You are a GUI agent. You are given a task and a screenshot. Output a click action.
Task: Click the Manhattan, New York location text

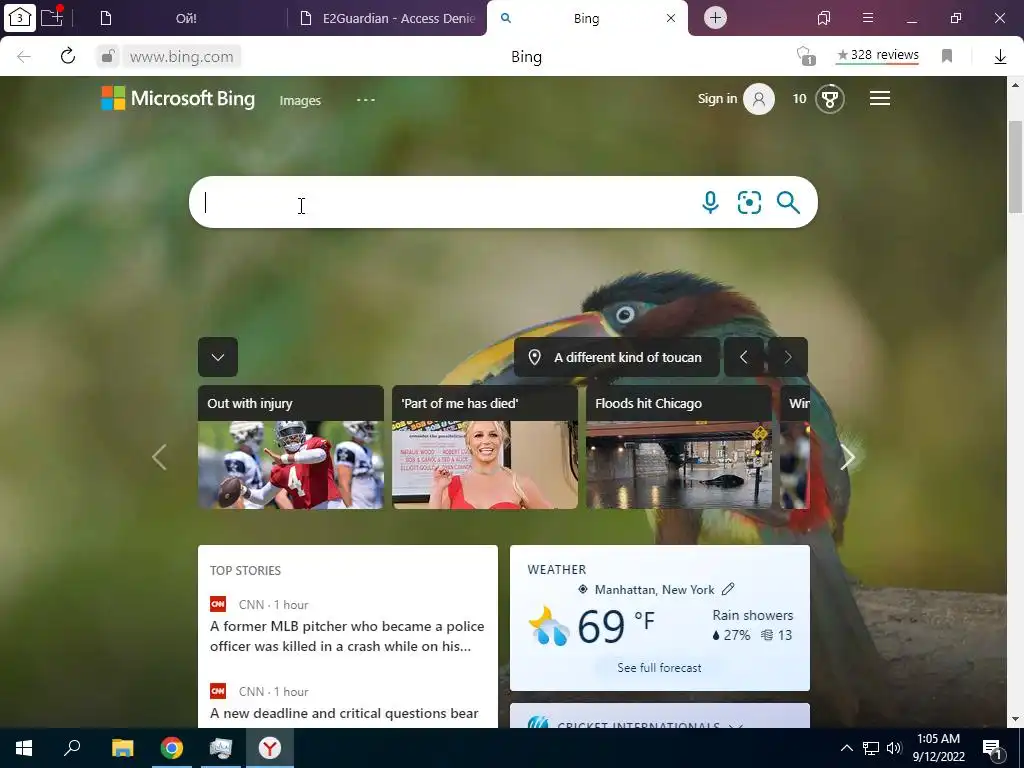coord(654,590)
